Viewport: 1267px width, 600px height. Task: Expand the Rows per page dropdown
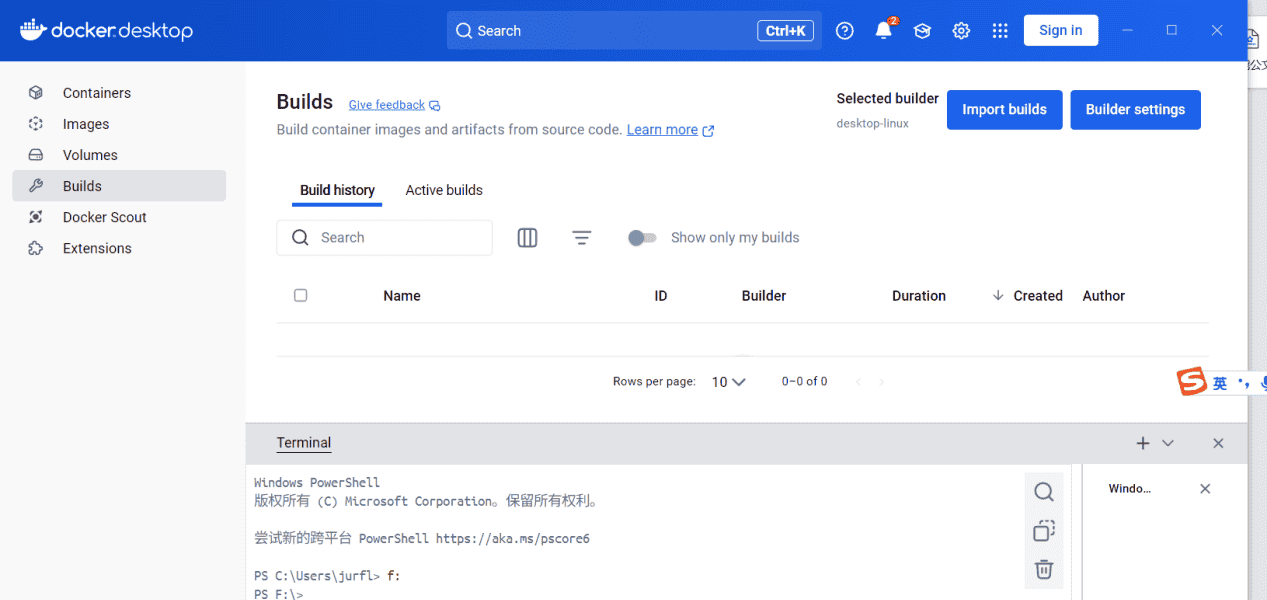(729, 382)
